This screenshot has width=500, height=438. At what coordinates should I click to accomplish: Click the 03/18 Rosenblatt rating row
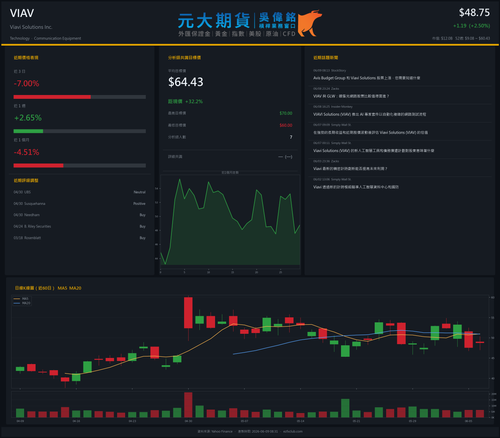pyautogui.click(x=79, y=238)
